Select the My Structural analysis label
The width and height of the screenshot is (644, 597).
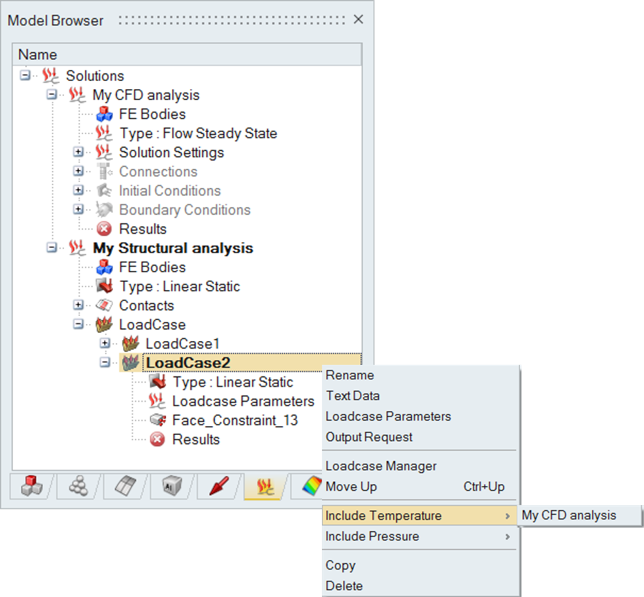point(173,248)
